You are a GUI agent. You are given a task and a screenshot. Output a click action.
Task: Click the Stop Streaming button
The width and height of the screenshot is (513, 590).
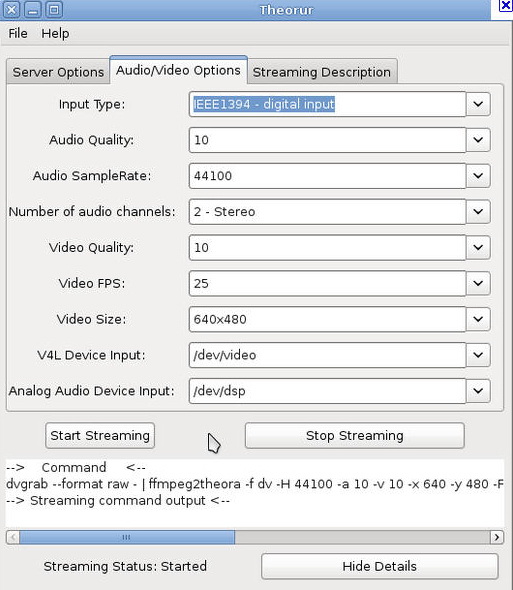point(355,435)
